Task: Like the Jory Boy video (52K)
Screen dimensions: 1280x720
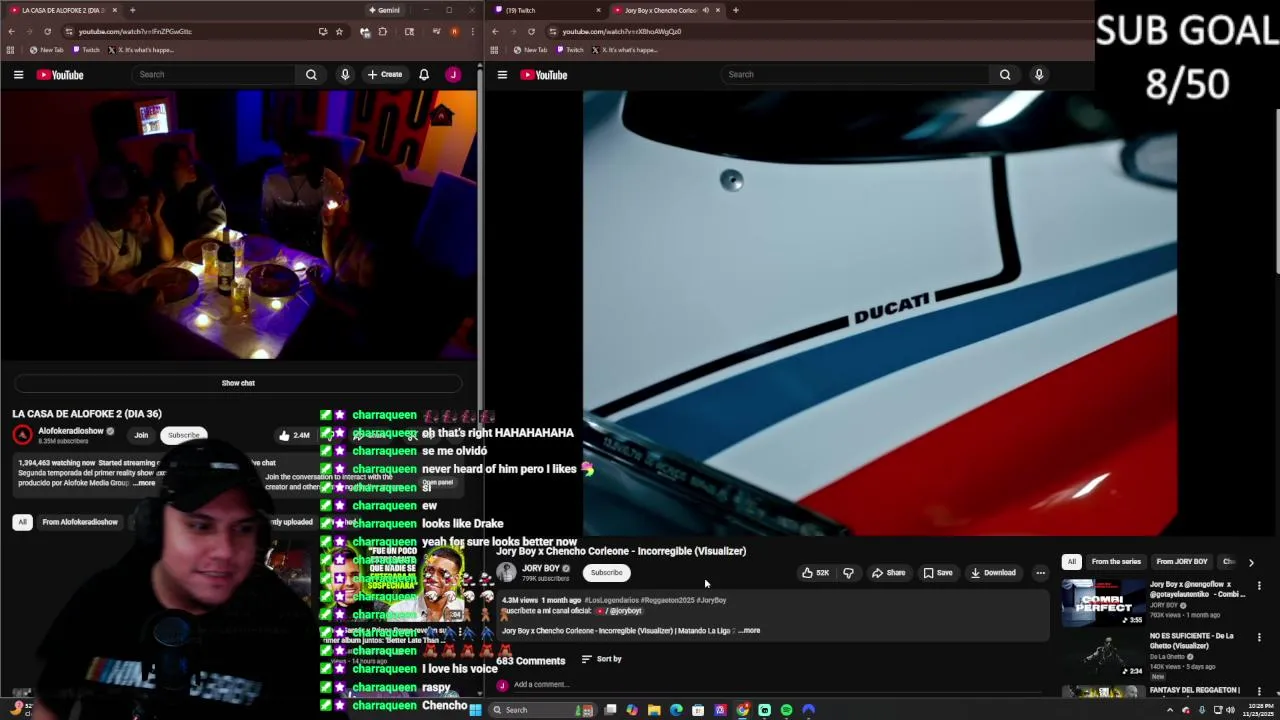Action: click(815, 573)
